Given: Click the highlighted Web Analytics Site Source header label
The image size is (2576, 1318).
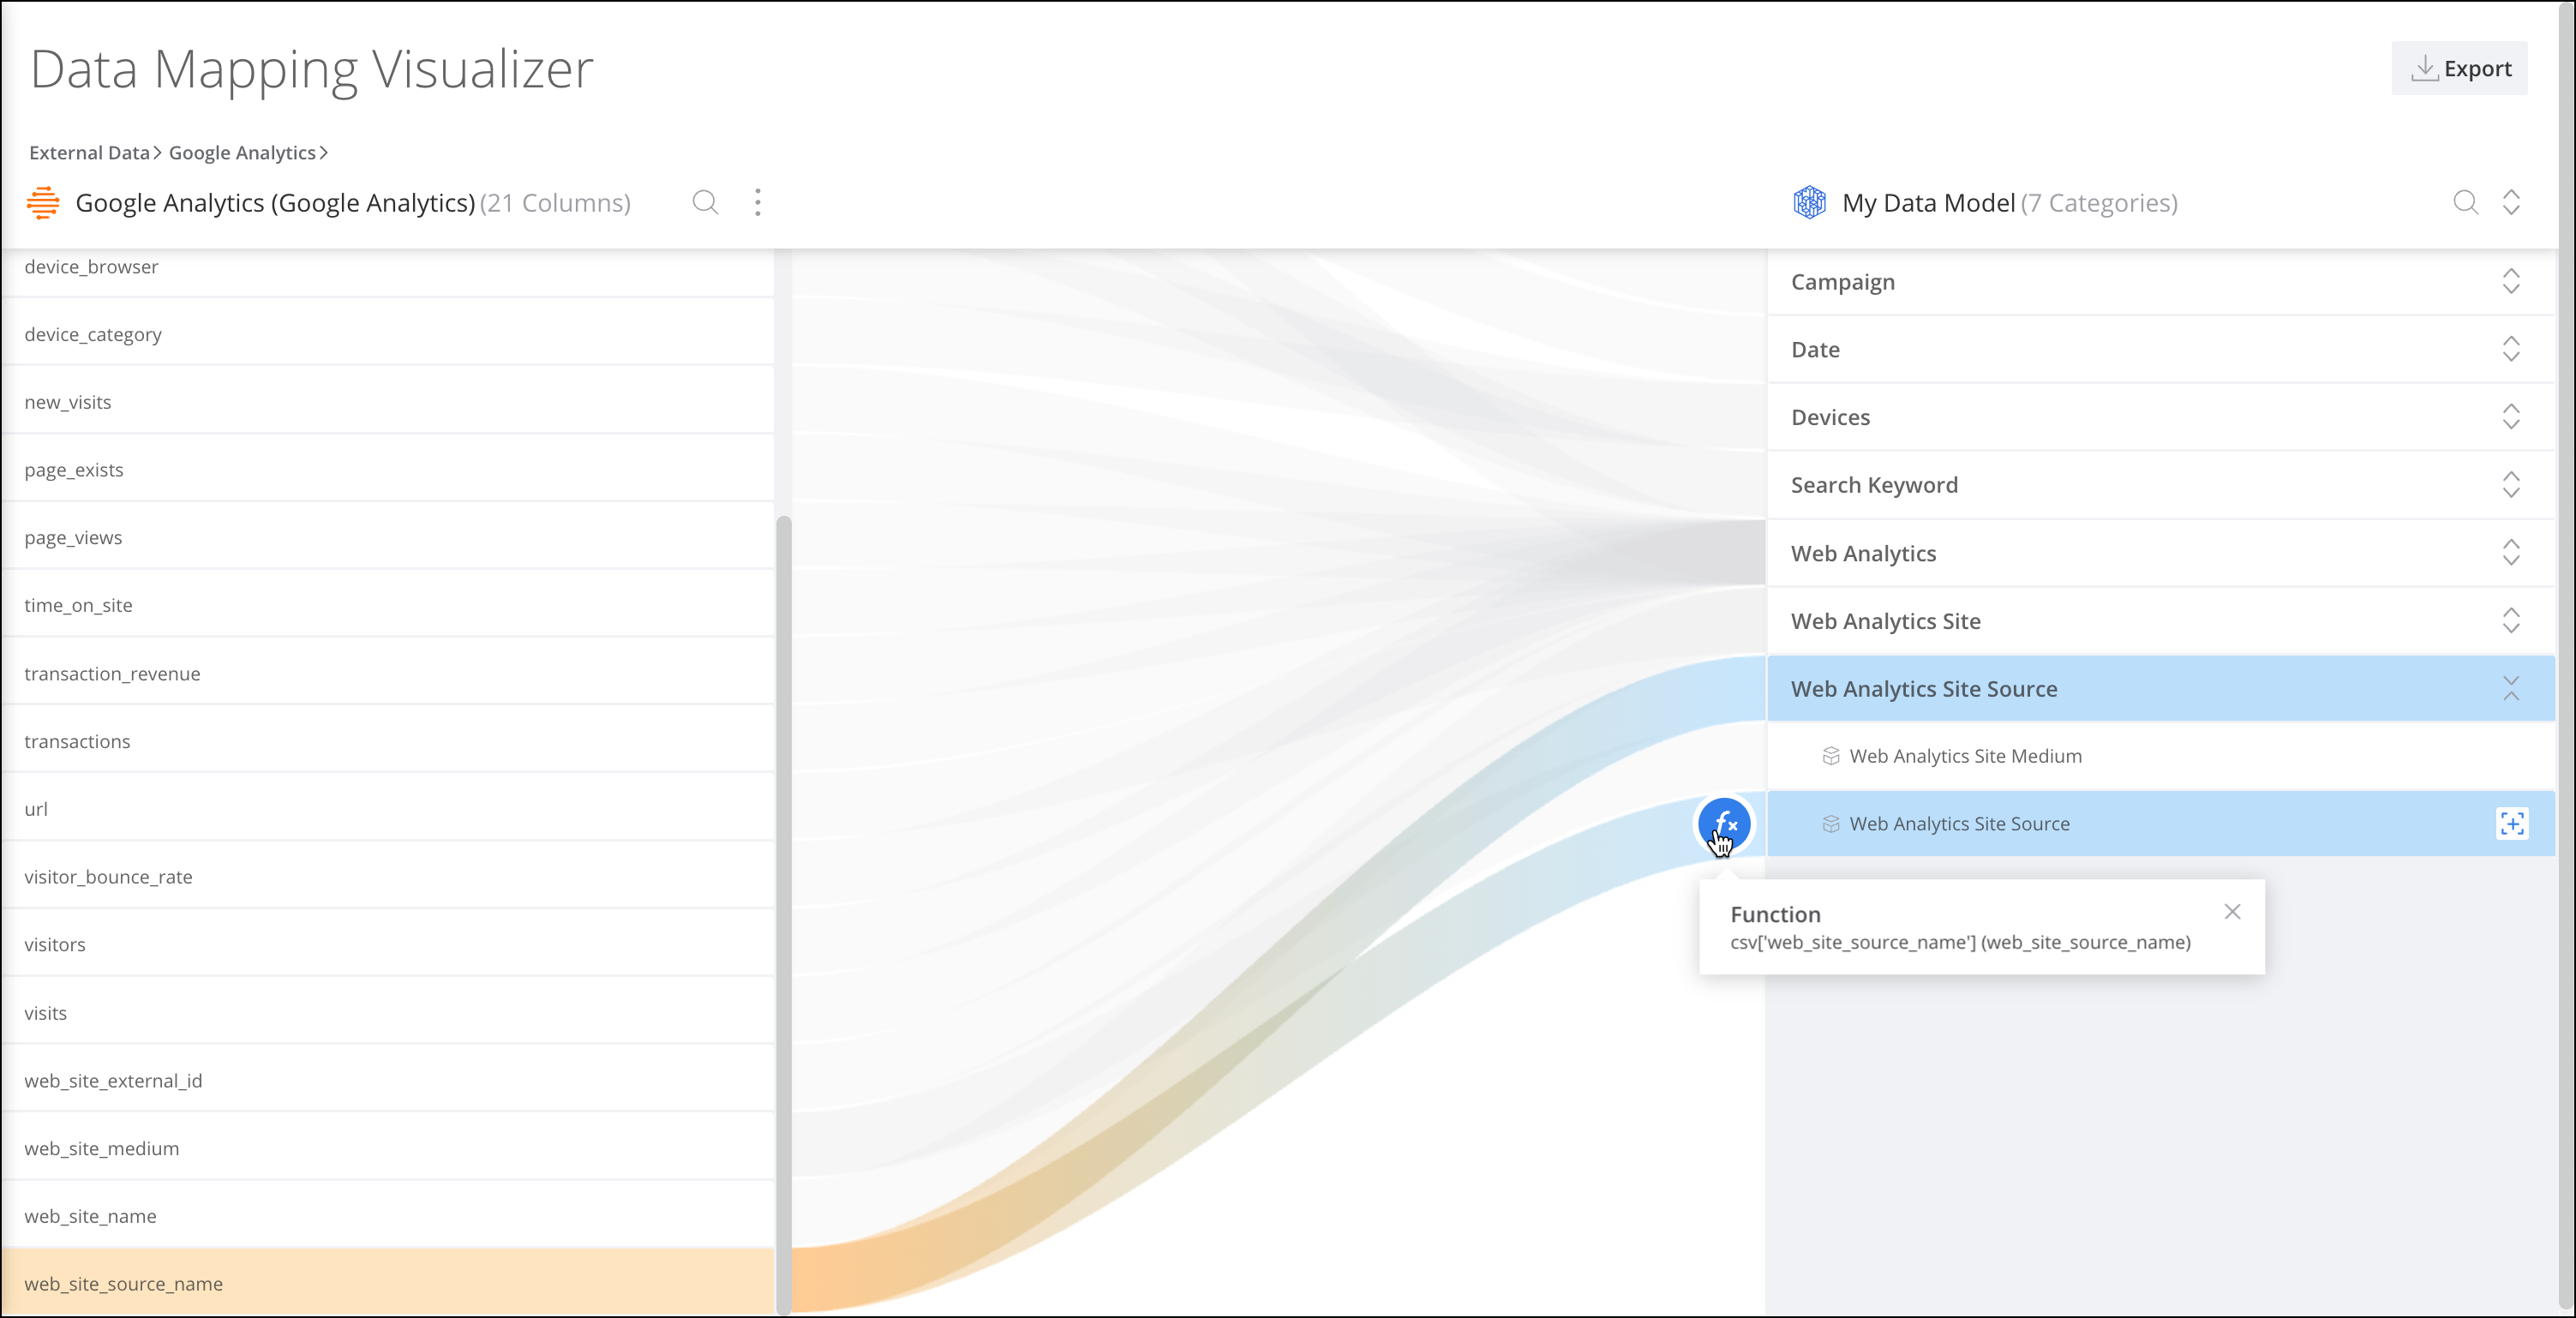Looking at the screenshot, I should click(1924, 689).
